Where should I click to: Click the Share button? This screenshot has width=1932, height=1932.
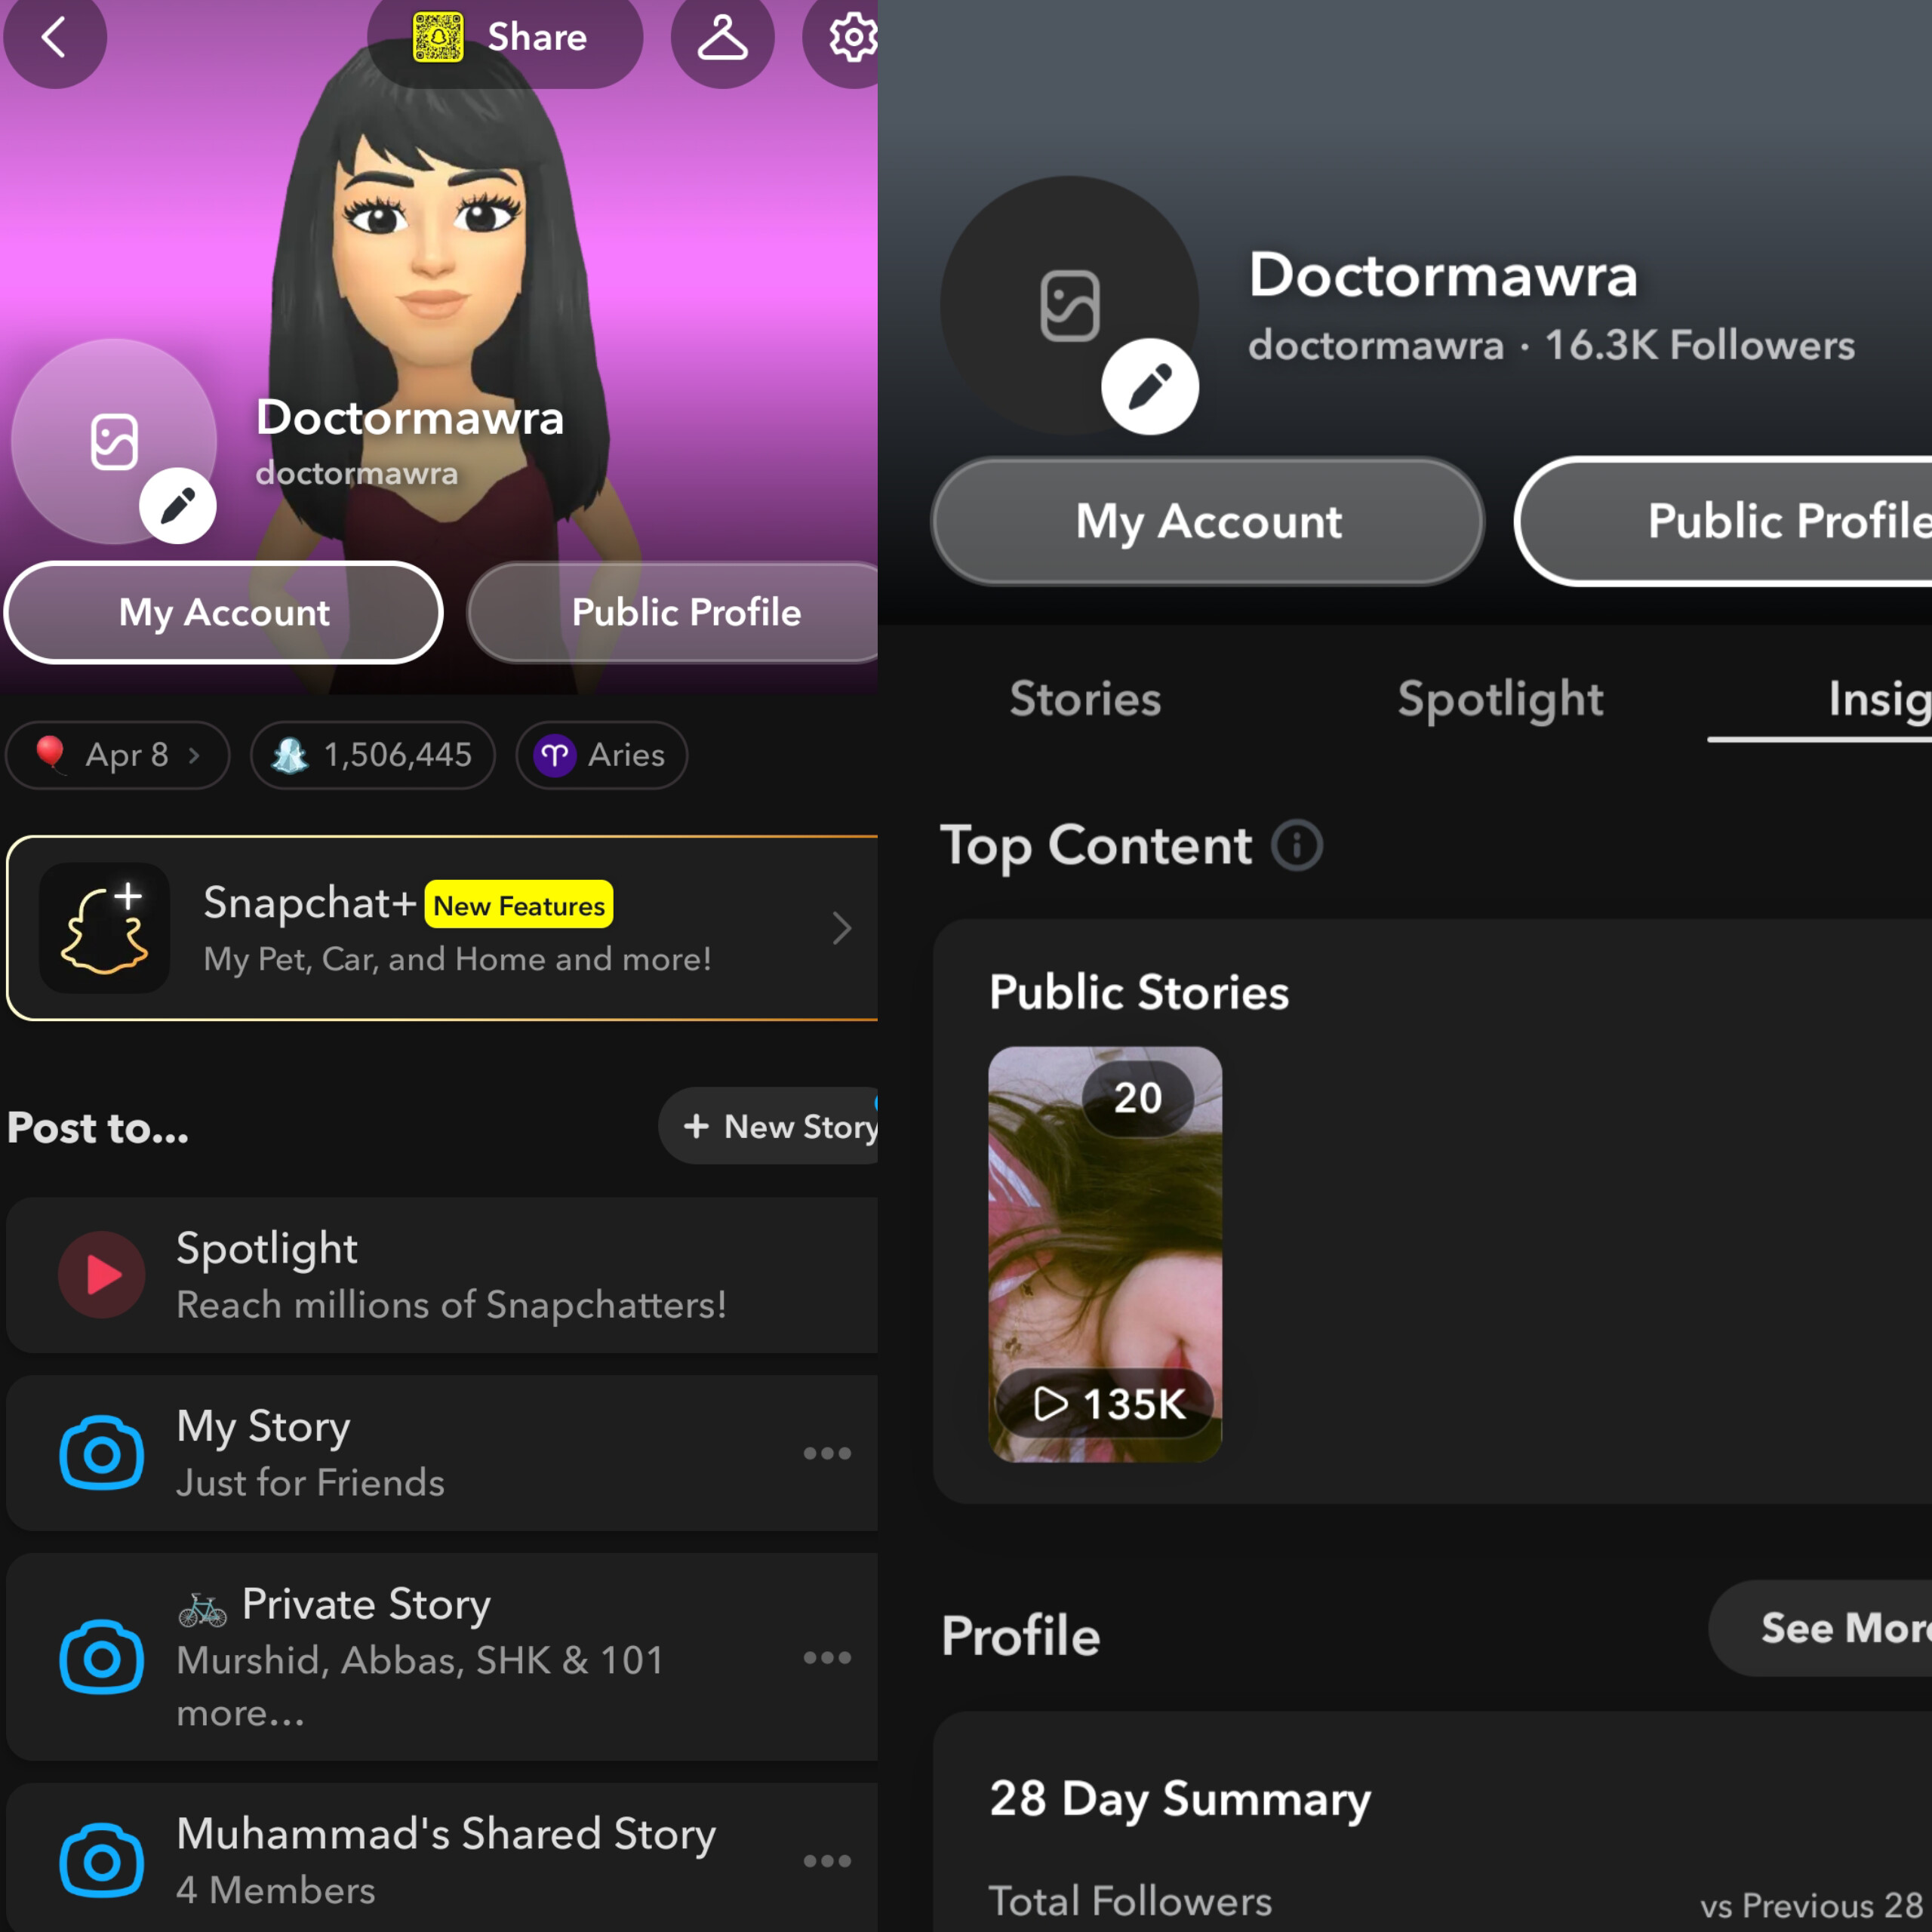pos(505,37)
